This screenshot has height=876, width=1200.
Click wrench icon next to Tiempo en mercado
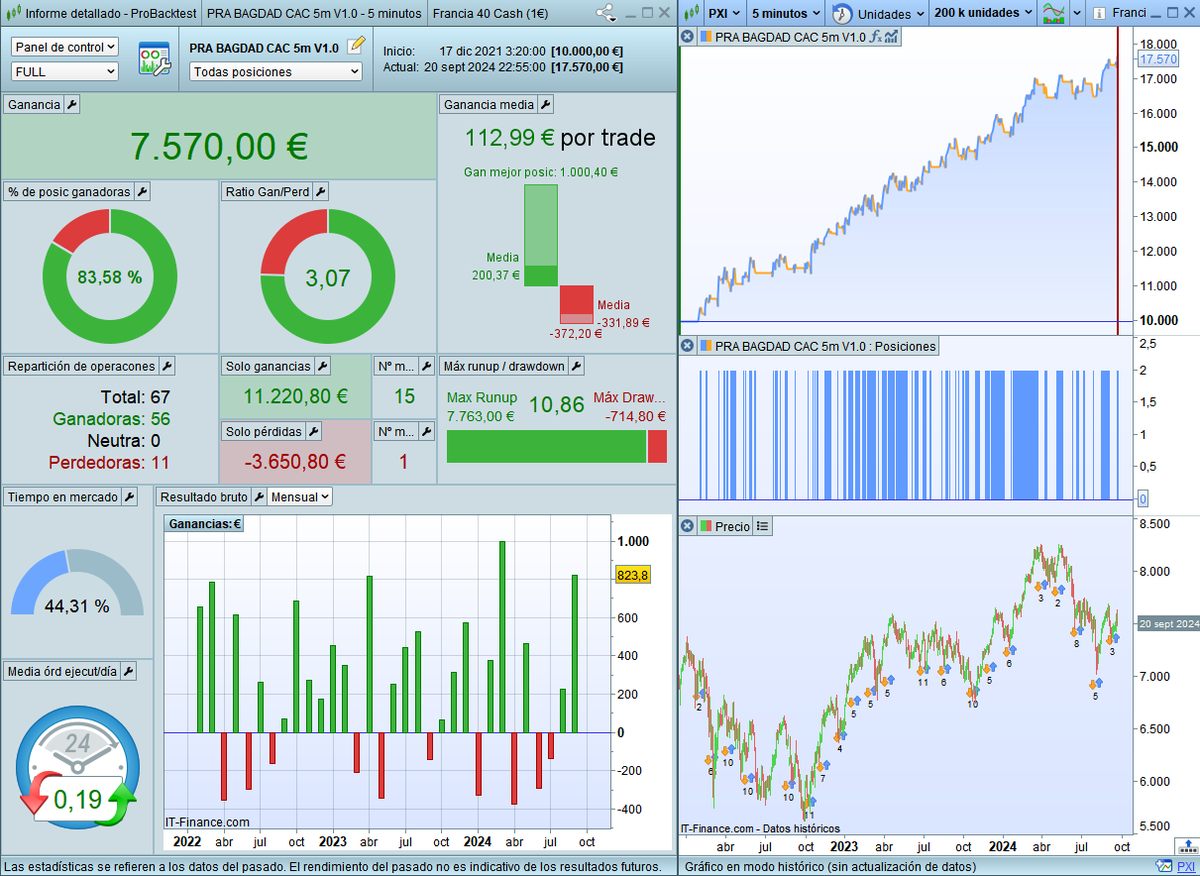click(130, 497)
